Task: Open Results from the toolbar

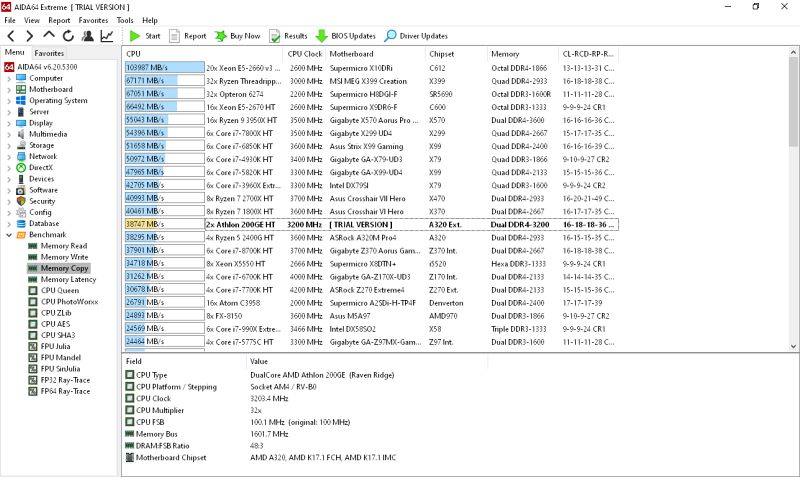Action: tap(288, 36)
